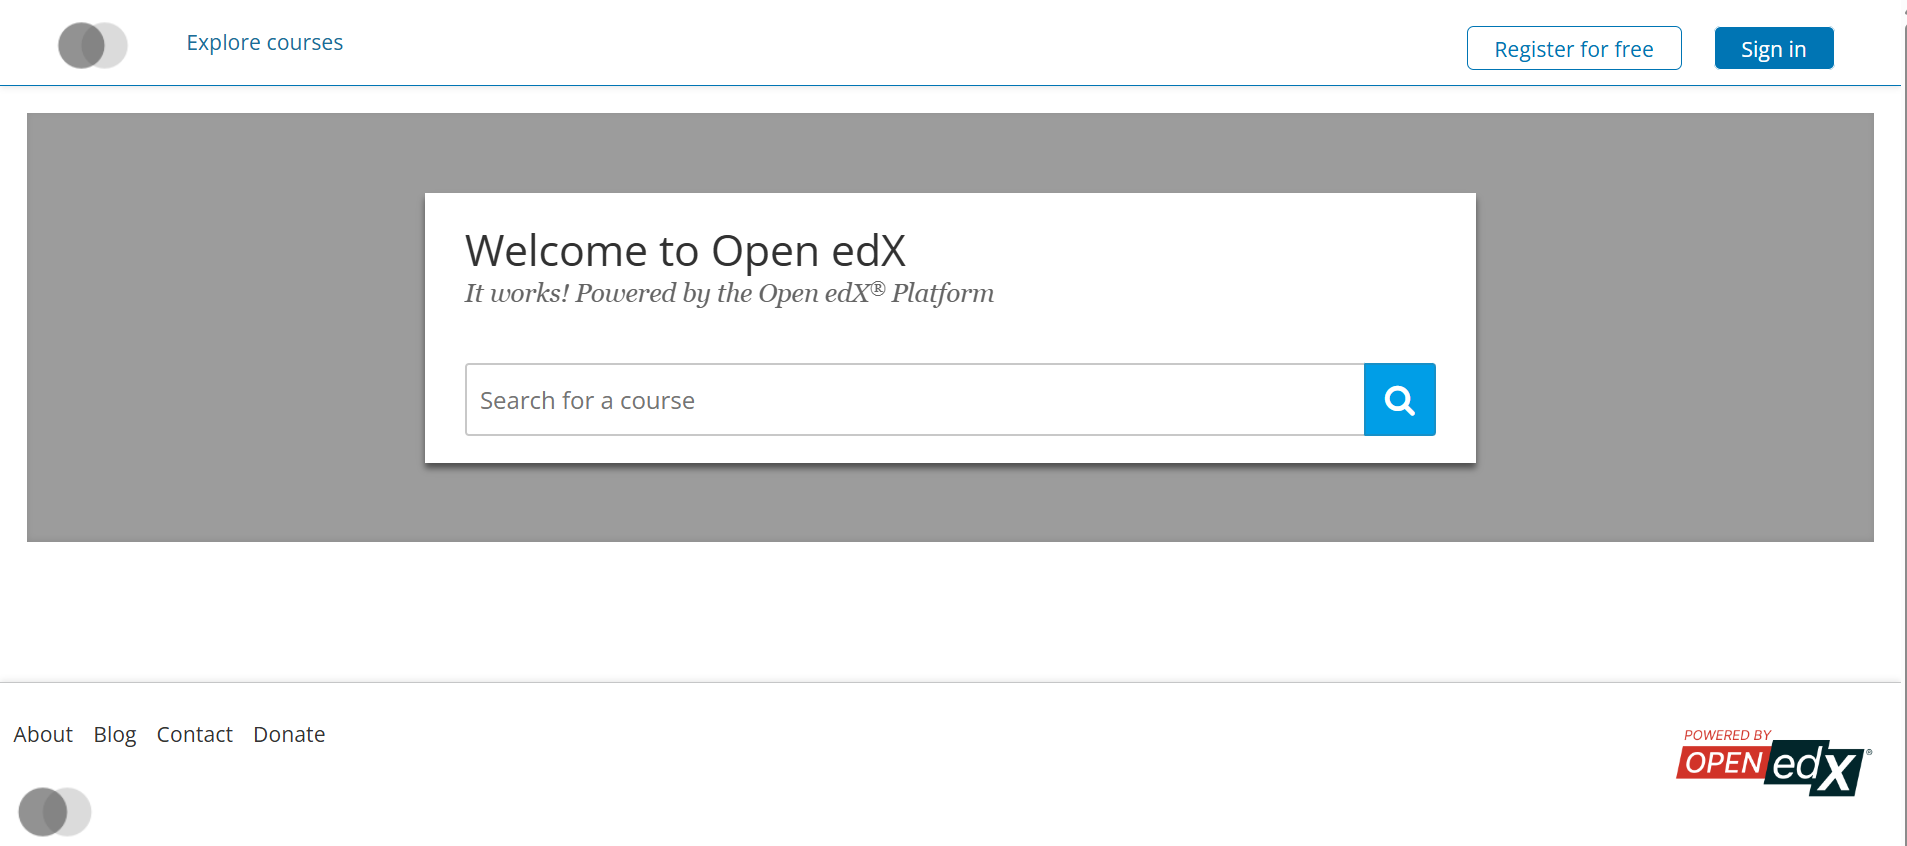The height and width of the screenshot is (846, 1907).
Task: Open the Blog footer link
Action: (x=115, y=735)
